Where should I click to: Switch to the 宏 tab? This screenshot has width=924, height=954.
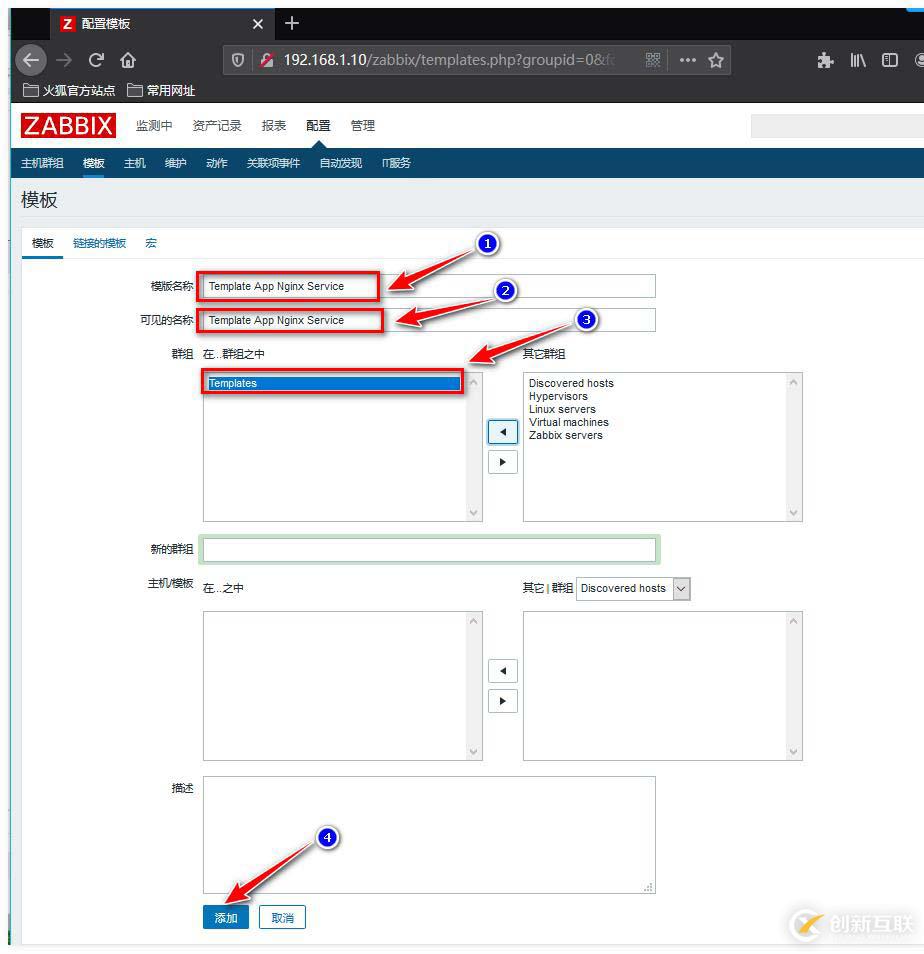151,243
